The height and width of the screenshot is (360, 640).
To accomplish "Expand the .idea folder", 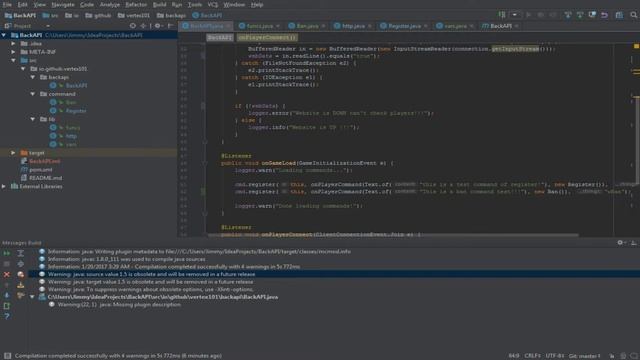I will click(x=13, y=43).
